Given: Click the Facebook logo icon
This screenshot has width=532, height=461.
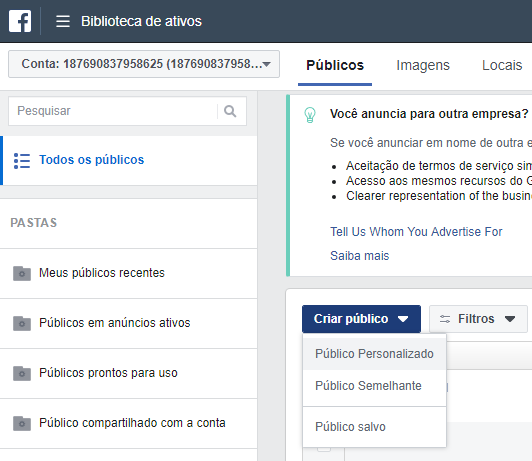Looking at the screenshot, I should point(20,21).
